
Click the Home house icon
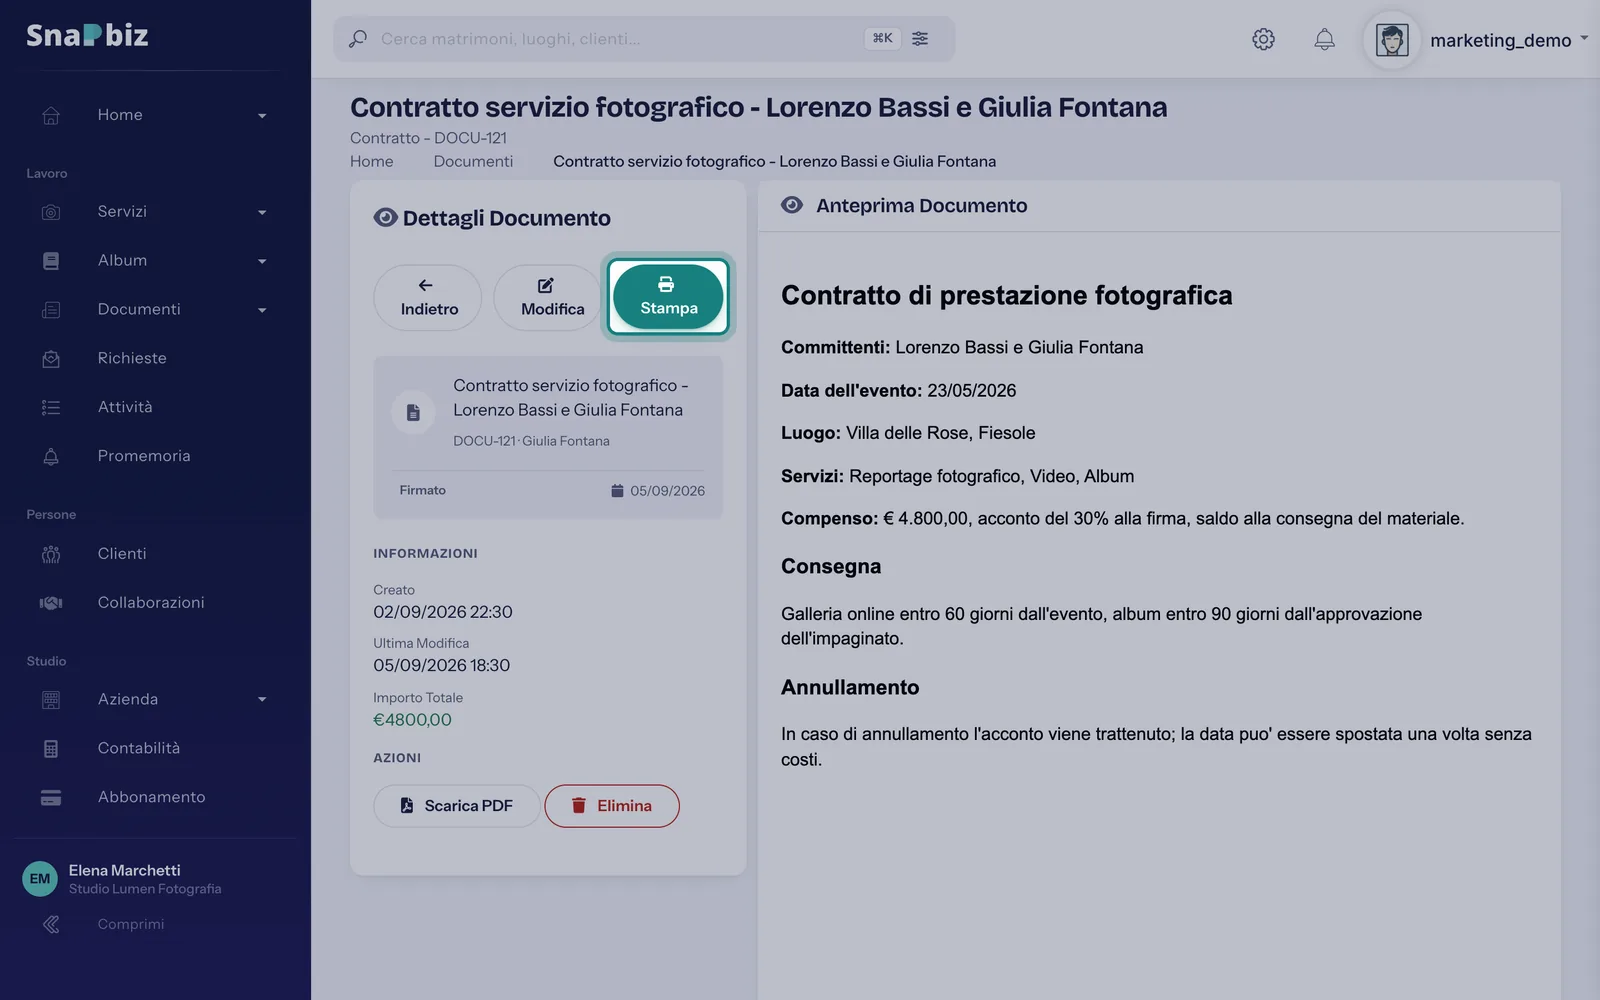pos(51,116)
